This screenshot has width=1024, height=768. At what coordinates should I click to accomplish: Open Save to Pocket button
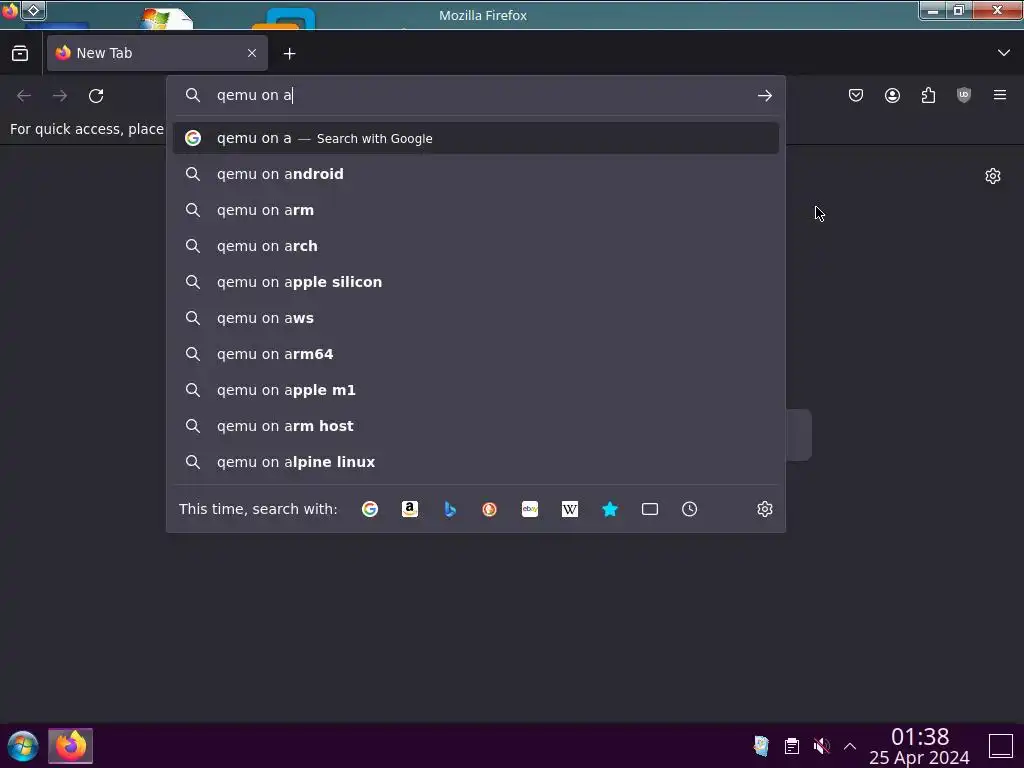tap(856, 95)
